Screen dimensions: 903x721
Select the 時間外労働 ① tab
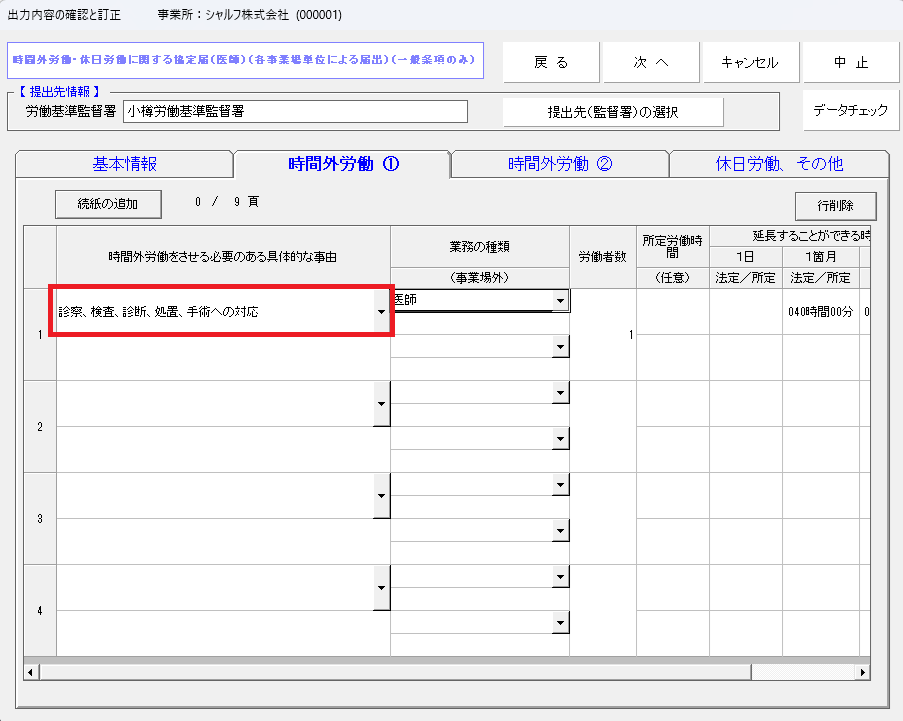pyautogui.click(x=342, y=164)
